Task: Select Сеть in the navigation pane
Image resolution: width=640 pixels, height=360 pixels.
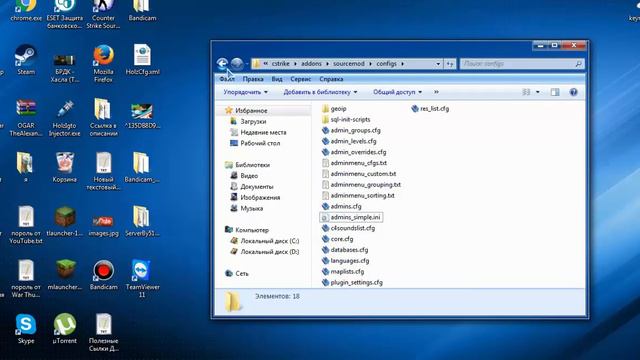Action: pyautogui.click(x=242, y=274)
